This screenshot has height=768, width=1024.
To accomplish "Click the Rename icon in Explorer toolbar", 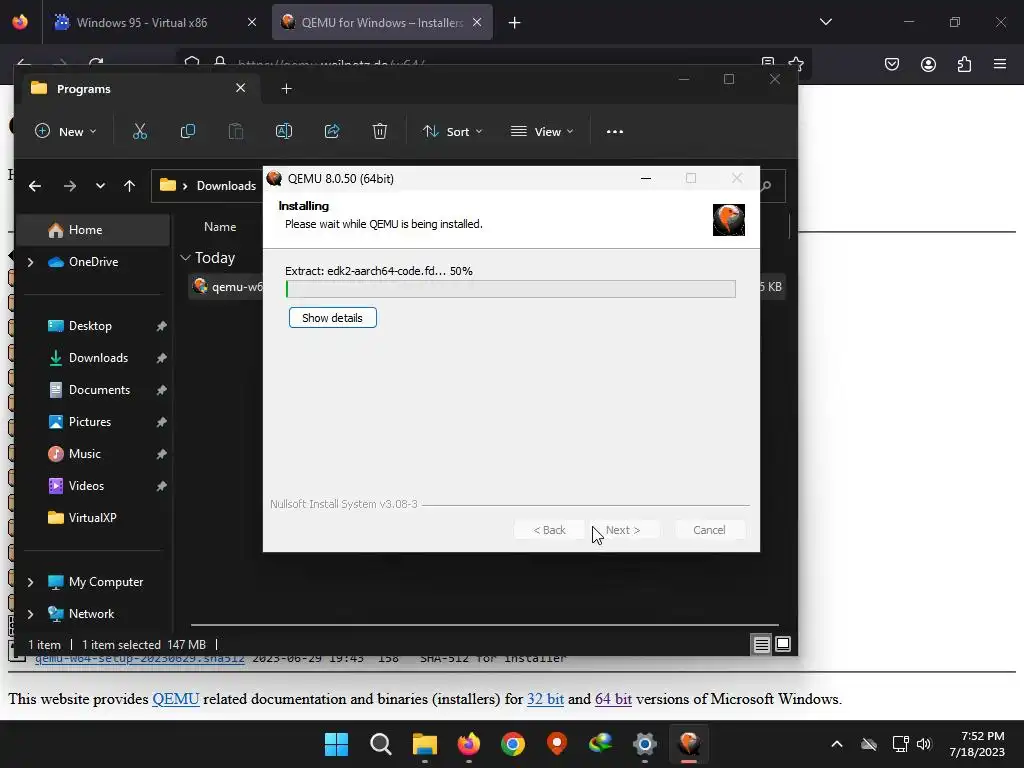I will [x=283, y=131].
